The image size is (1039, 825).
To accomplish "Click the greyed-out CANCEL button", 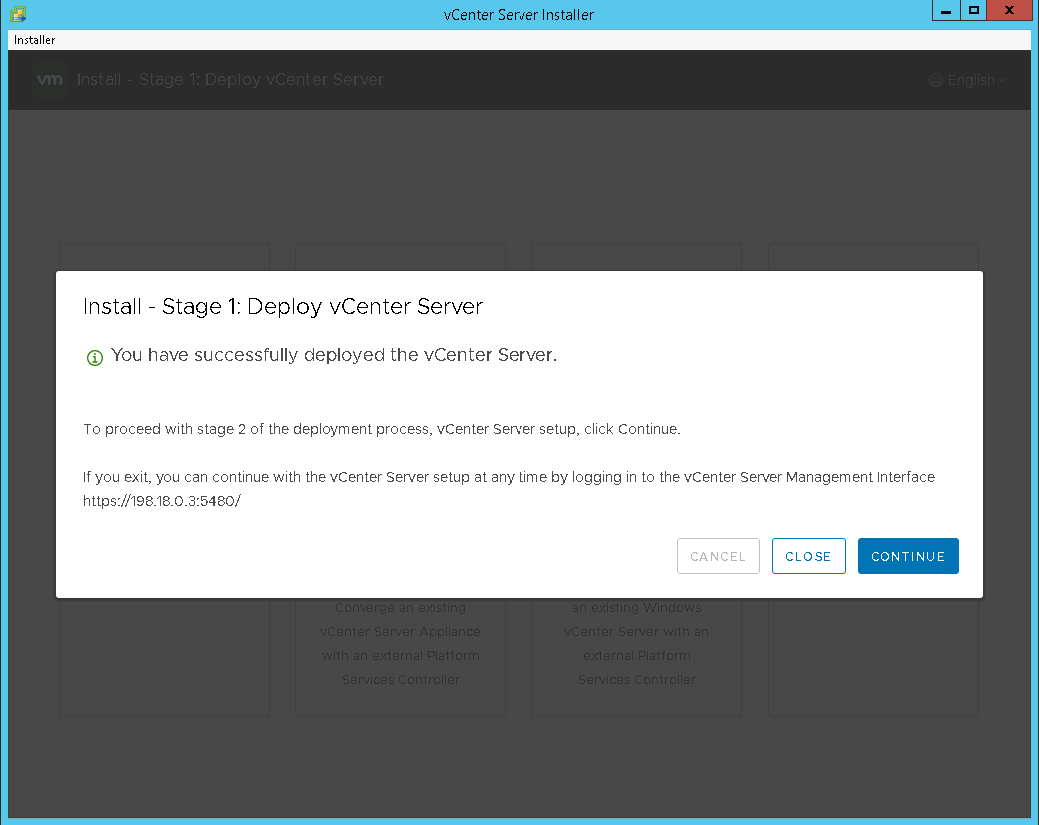I will point(717,556).
